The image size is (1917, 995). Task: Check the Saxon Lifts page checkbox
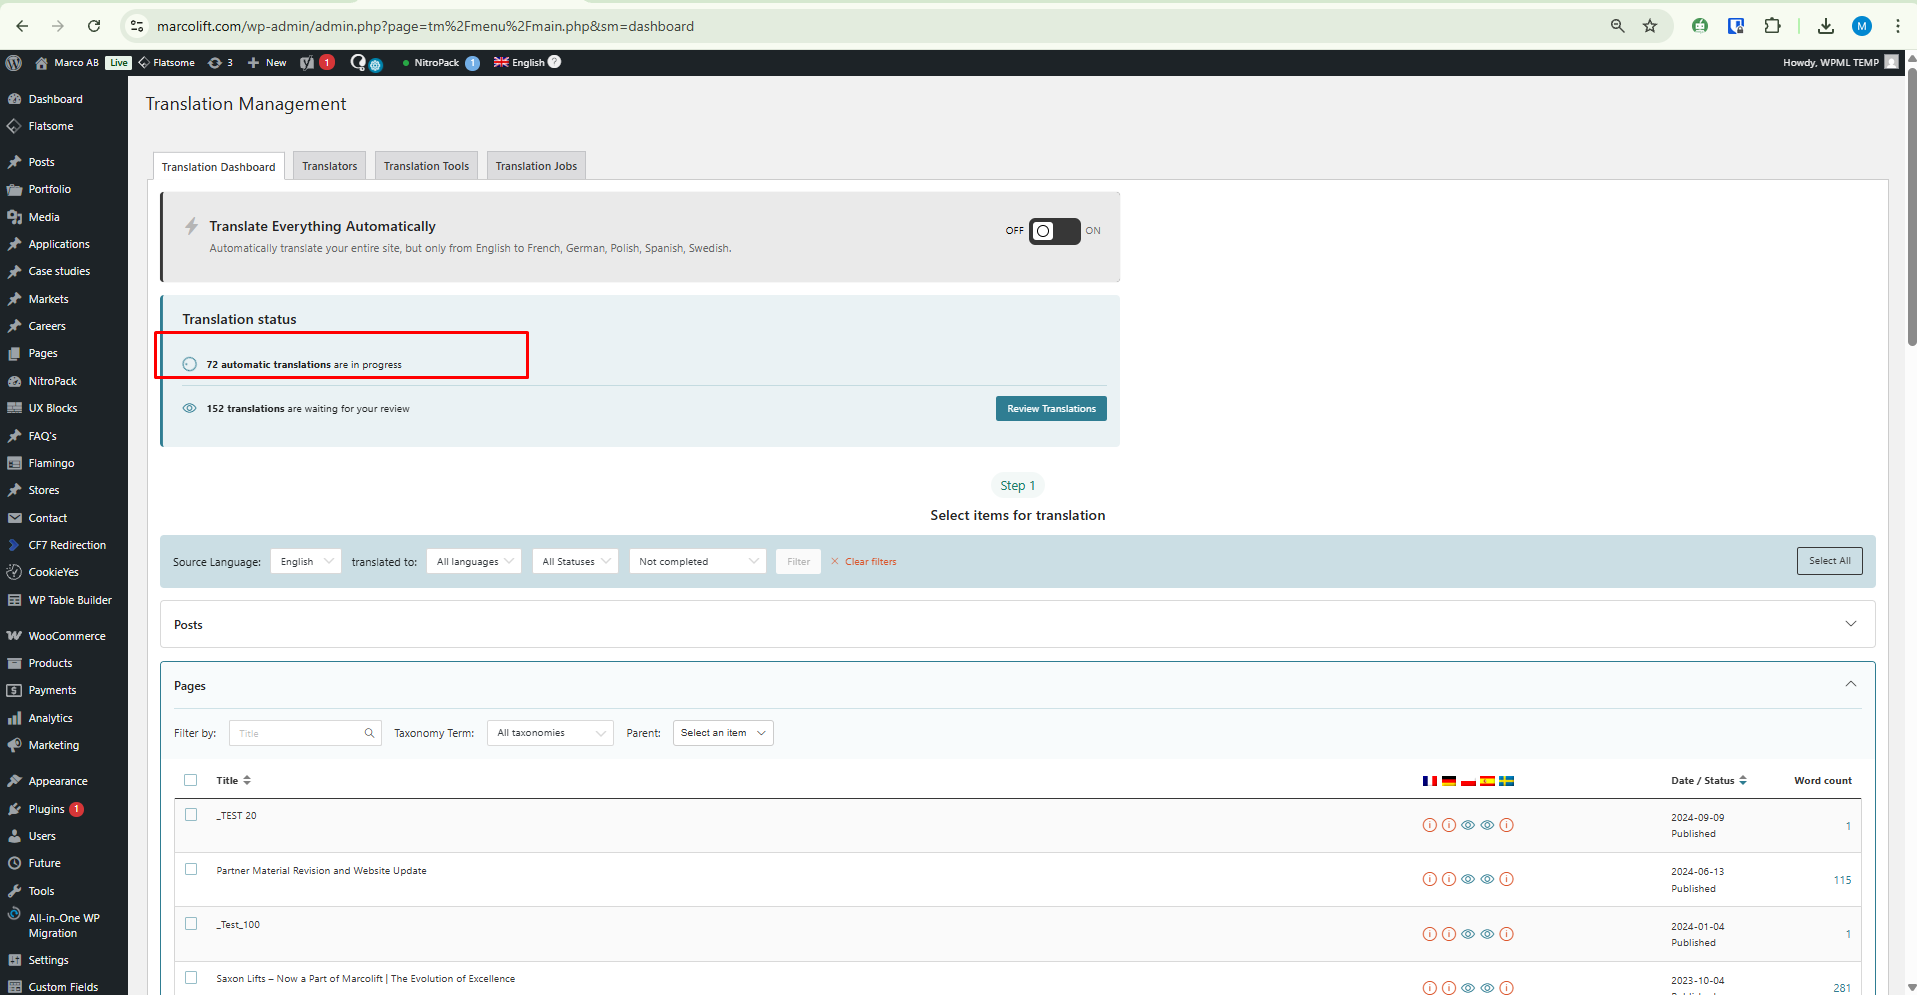pos(191,978)
